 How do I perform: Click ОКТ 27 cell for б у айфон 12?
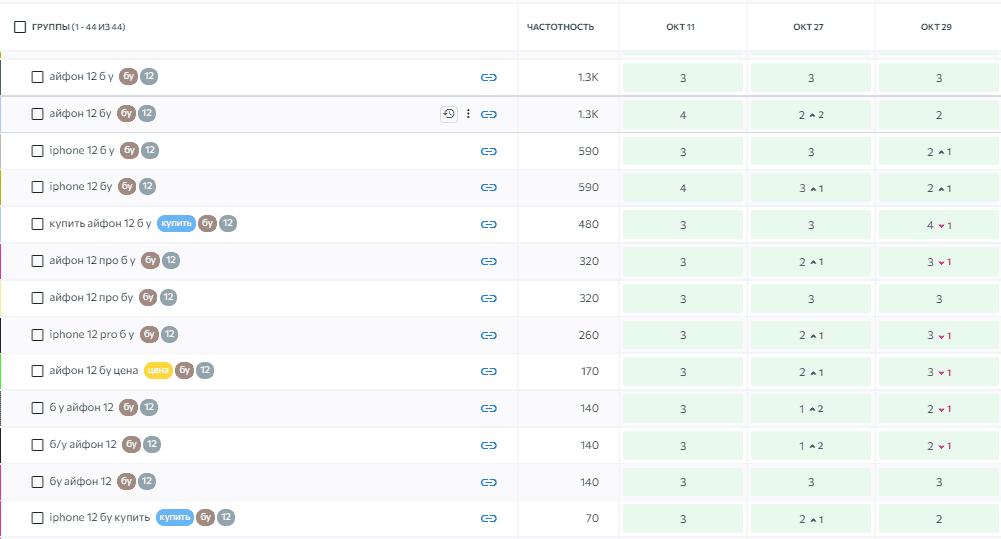[811, 409]
